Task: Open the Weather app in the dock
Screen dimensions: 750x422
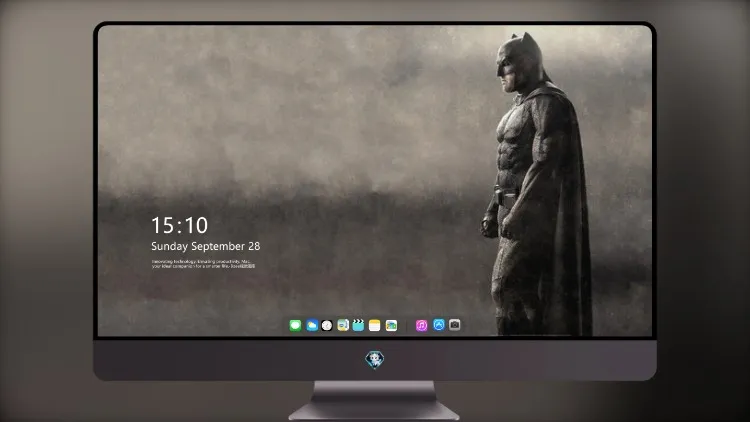Action: pyautogui.click(x=312, y=325)
